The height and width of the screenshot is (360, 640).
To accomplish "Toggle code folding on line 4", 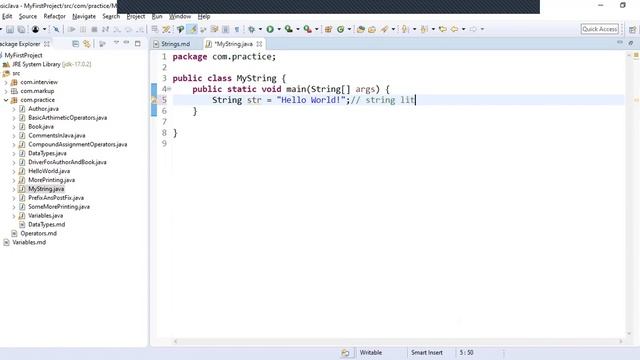I will click(169, 89).
